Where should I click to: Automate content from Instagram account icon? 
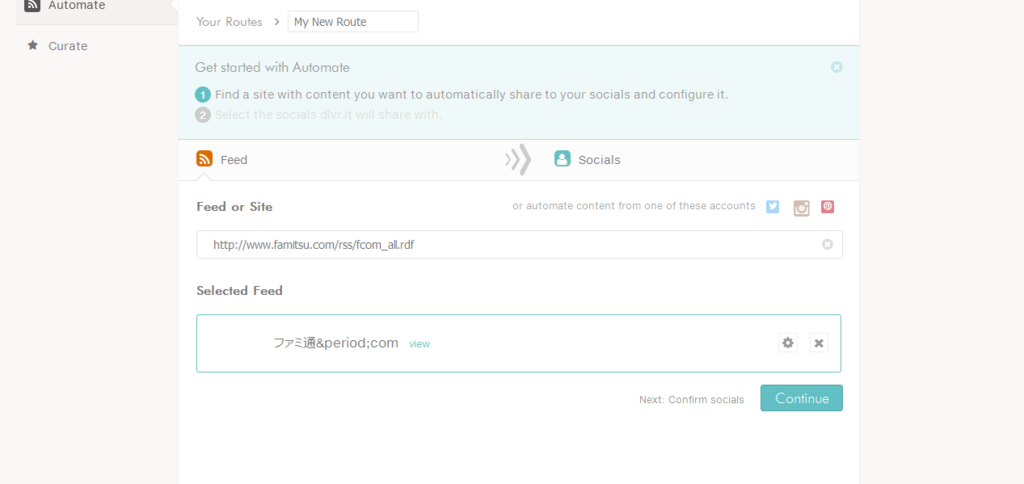(801, 208)
